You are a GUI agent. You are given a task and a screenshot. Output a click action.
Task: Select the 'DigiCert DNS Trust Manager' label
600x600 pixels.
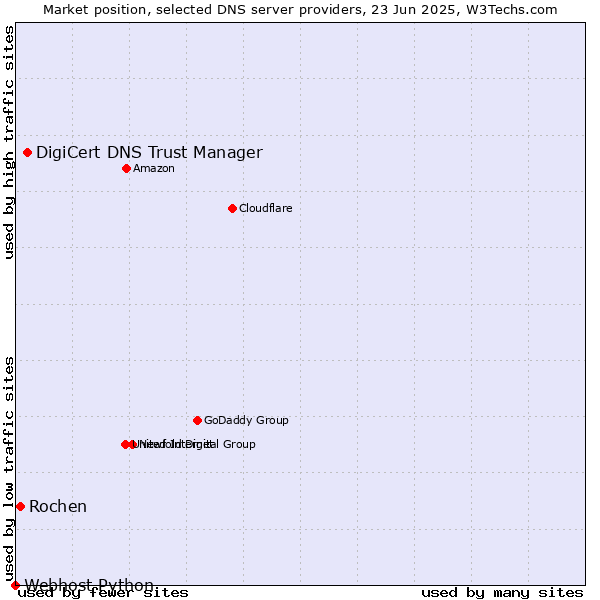click(149, 153)
